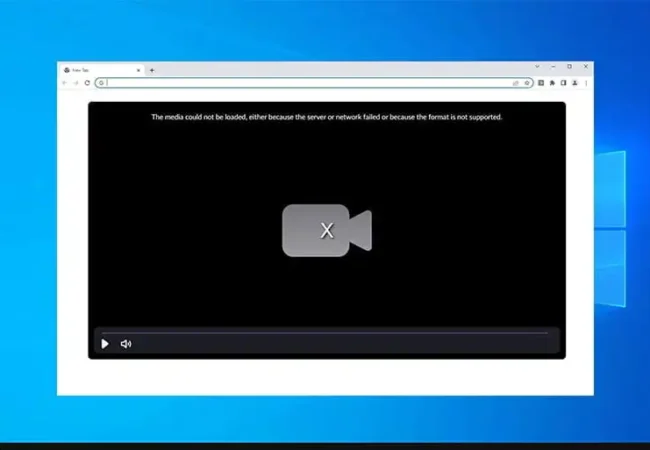
Task: Open a new tab with plus button
Action: pos(152,70)
